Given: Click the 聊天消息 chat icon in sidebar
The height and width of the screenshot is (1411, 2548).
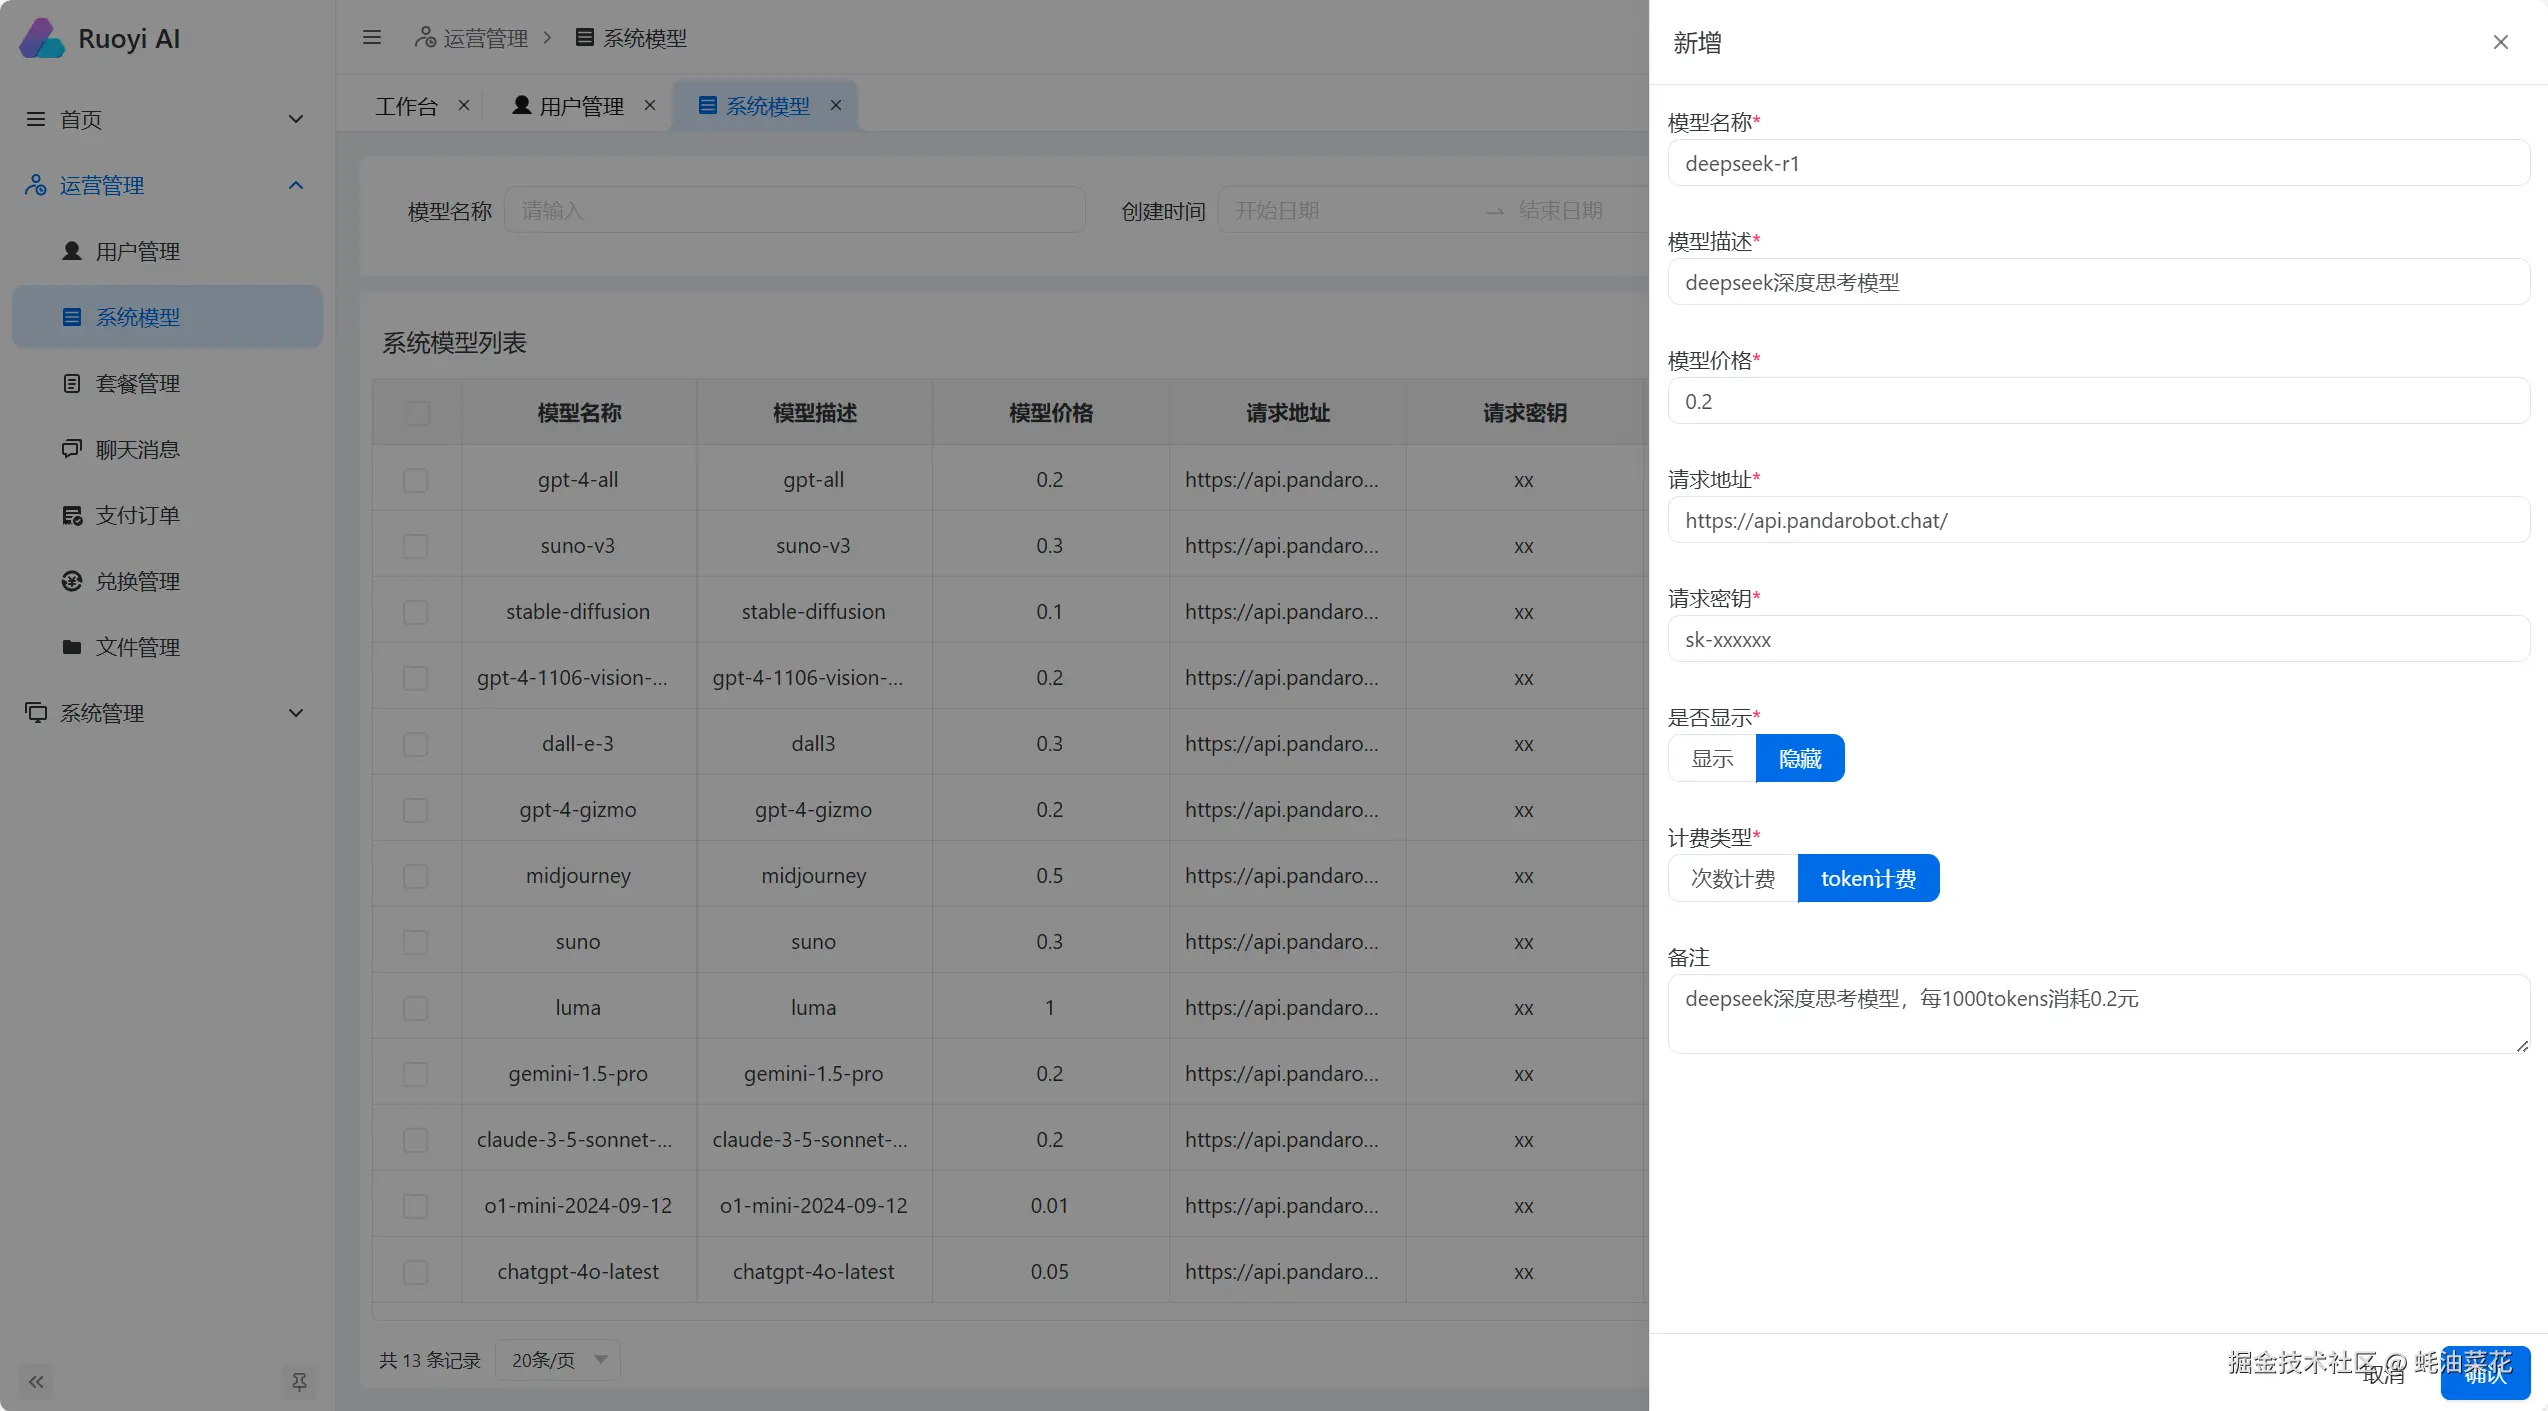Looking at the screenshot, I should (72, 449).
